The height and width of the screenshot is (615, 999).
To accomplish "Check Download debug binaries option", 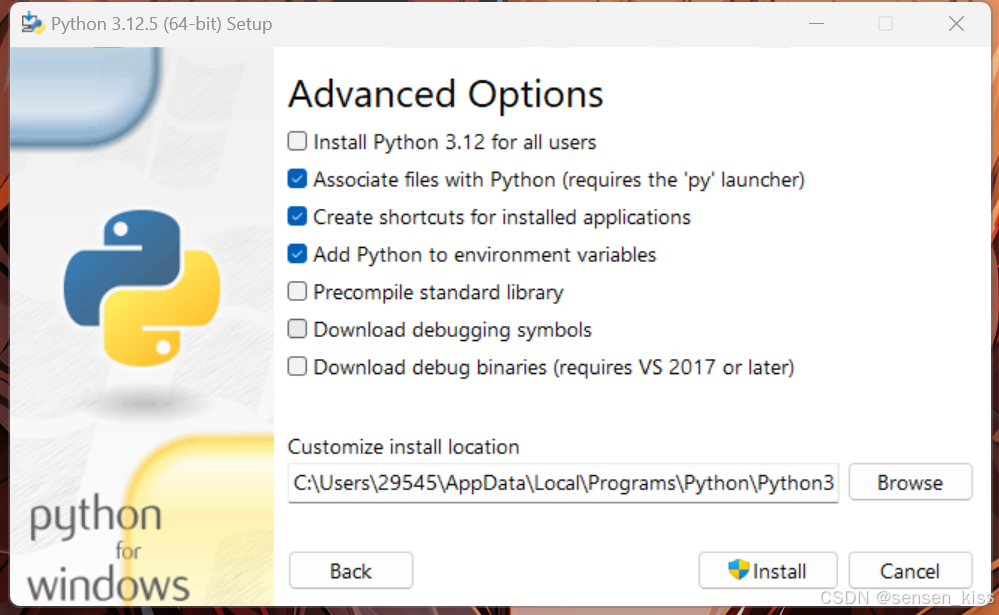I will click(297, 367).
